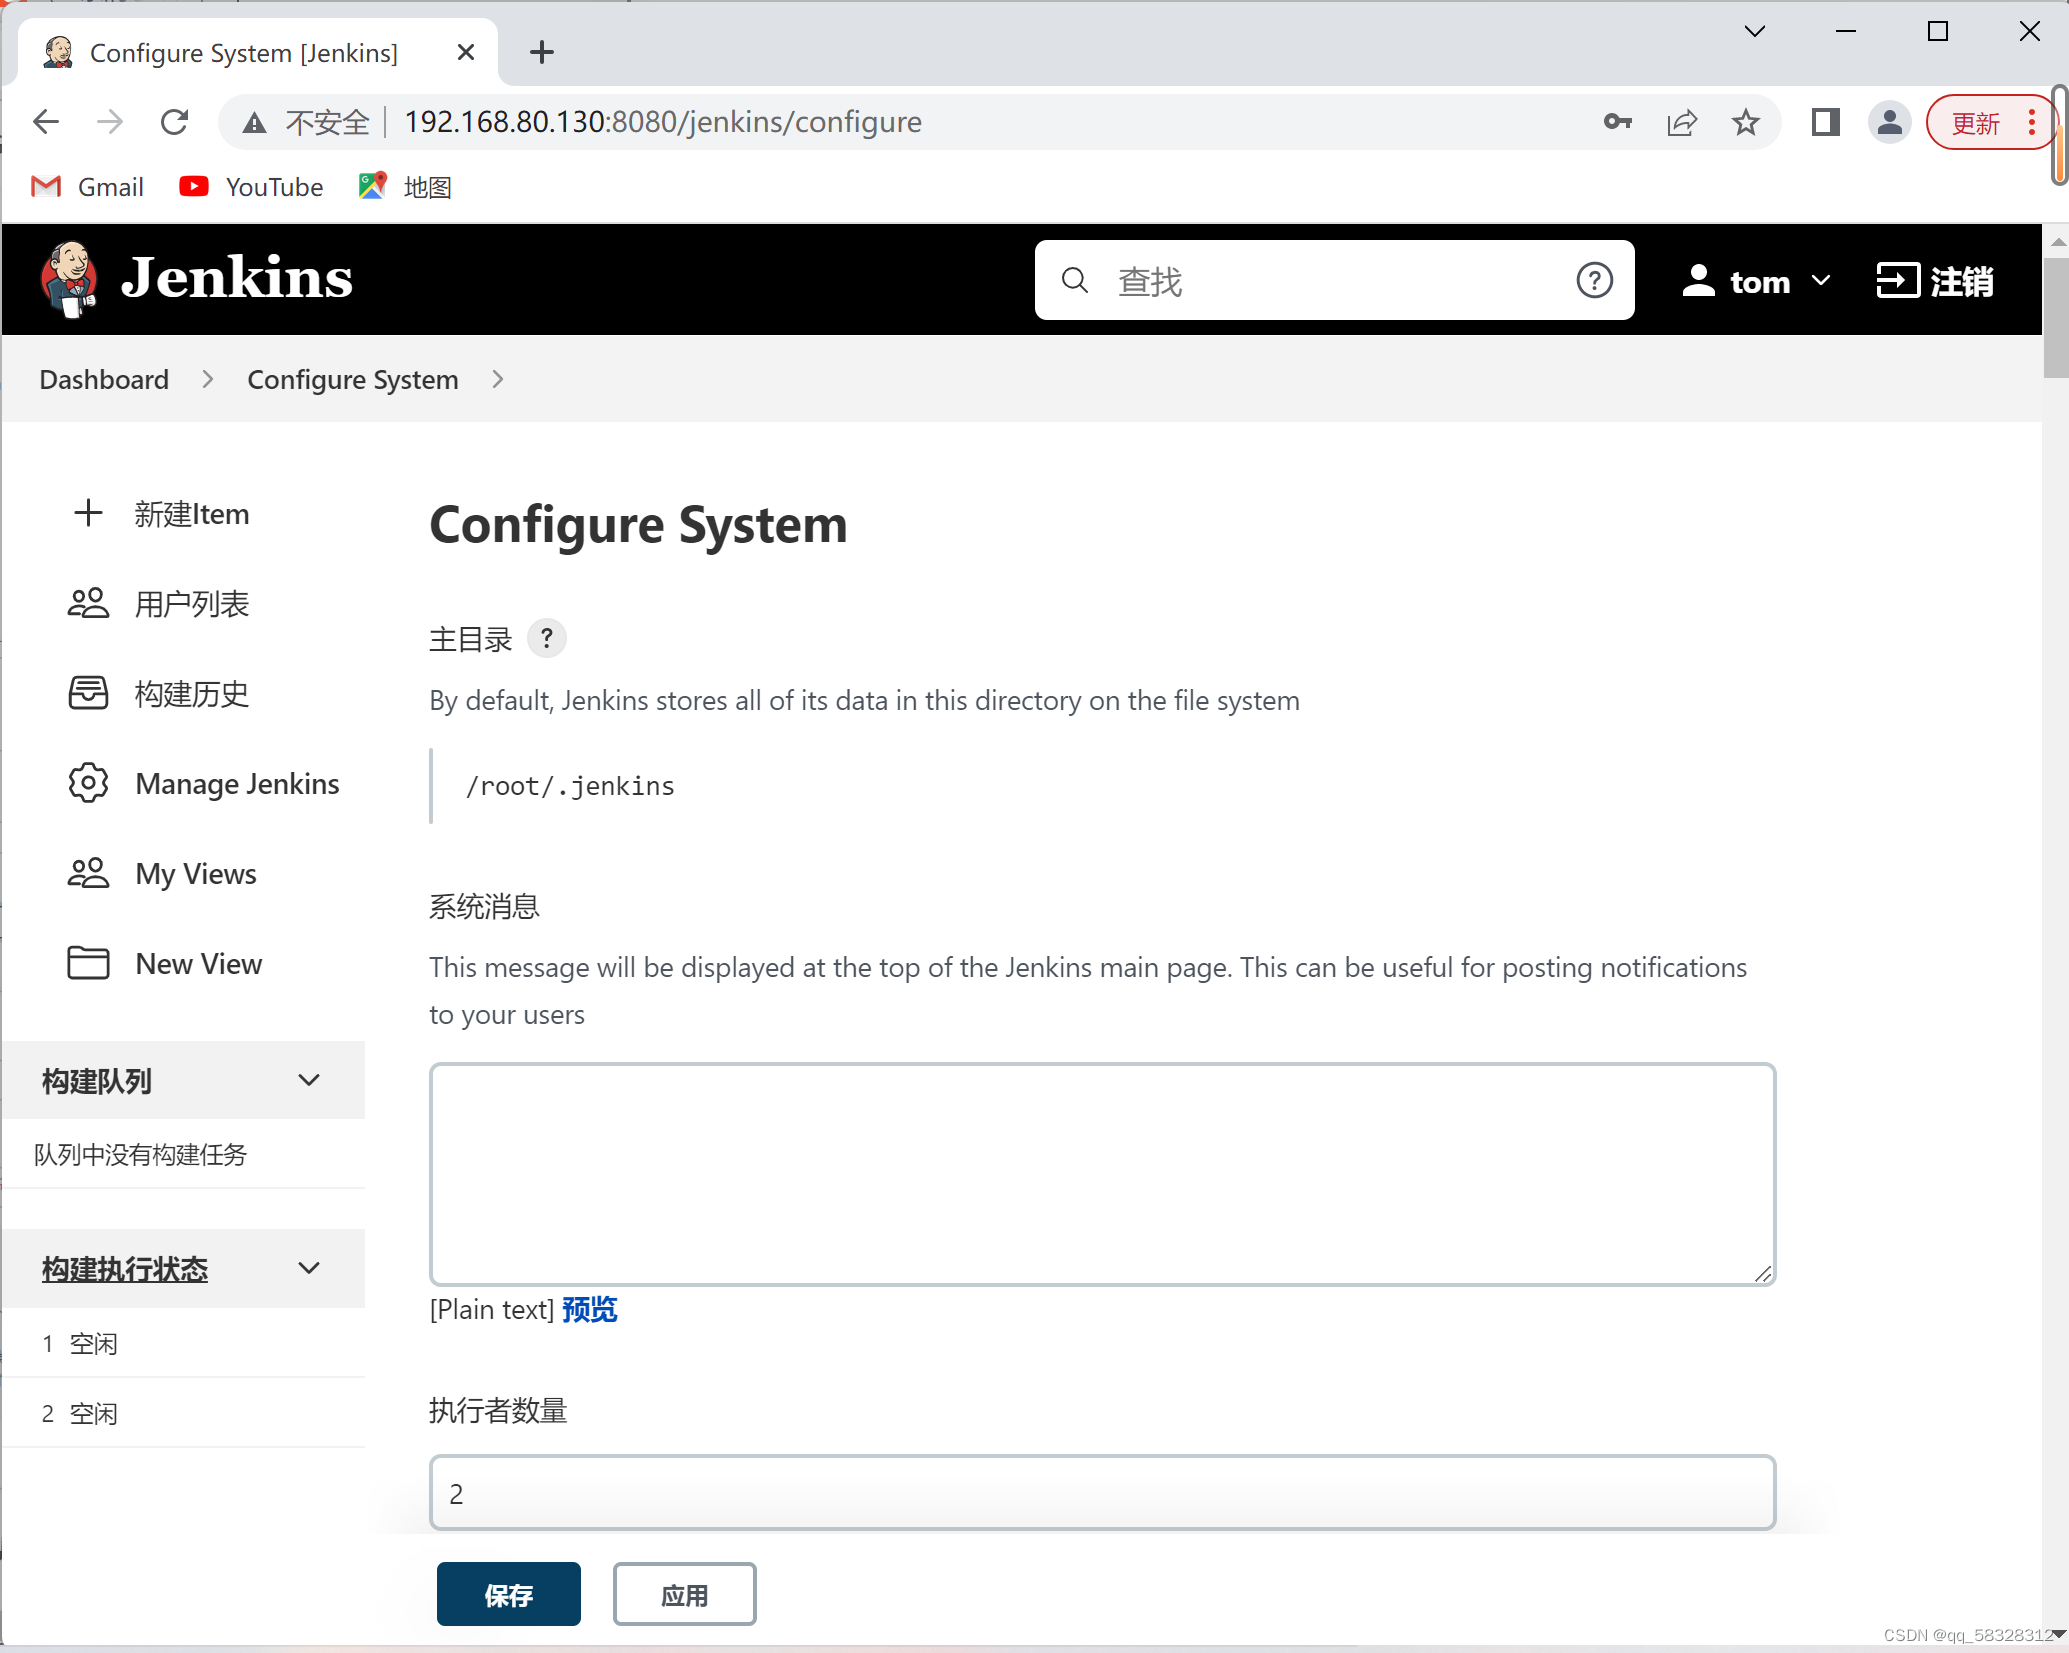Screen dimensions: 2069x1653
Task: Click the 应用 apply button
Action: (x=684, y=1594)
